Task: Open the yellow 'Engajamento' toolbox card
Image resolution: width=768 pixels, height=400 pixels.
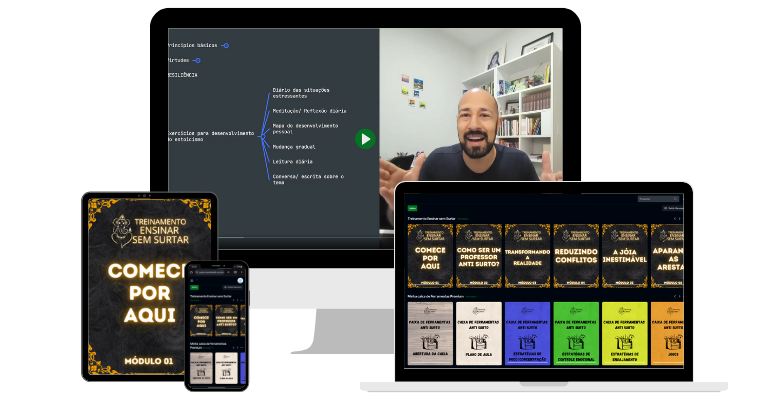Action: [x=625, y=333]
